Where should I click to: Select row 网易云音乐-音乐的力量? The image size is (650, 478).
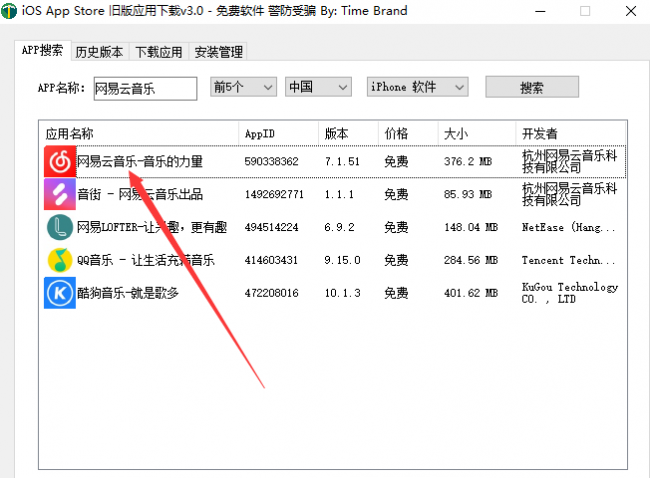click(335, 161)
